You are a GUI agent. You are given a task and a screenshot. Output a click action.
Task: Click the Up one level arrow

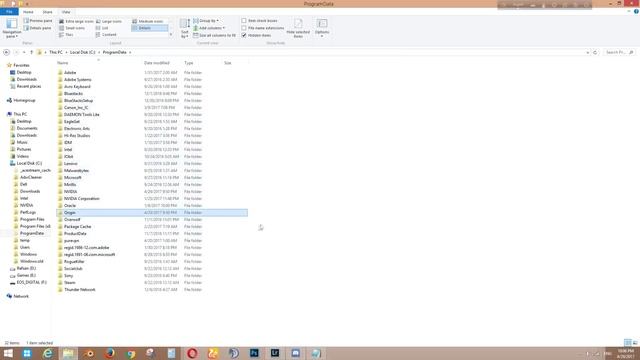(31, 52)
